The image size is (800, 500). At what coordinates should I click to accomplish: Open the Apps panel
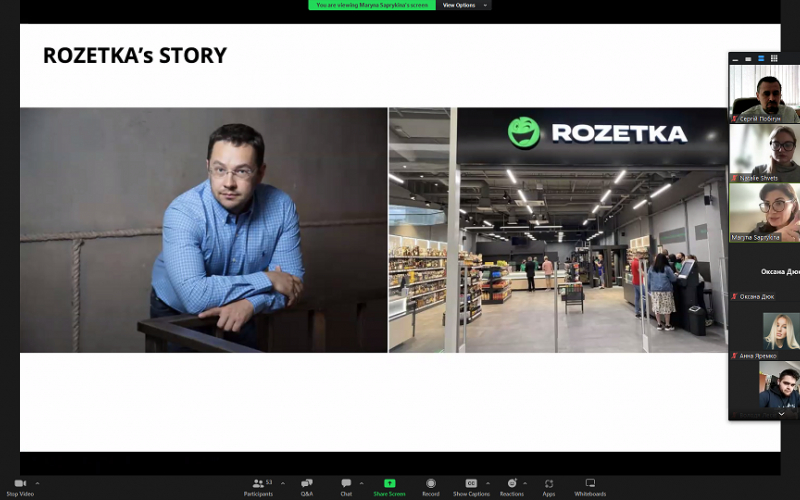coord(548,487)
